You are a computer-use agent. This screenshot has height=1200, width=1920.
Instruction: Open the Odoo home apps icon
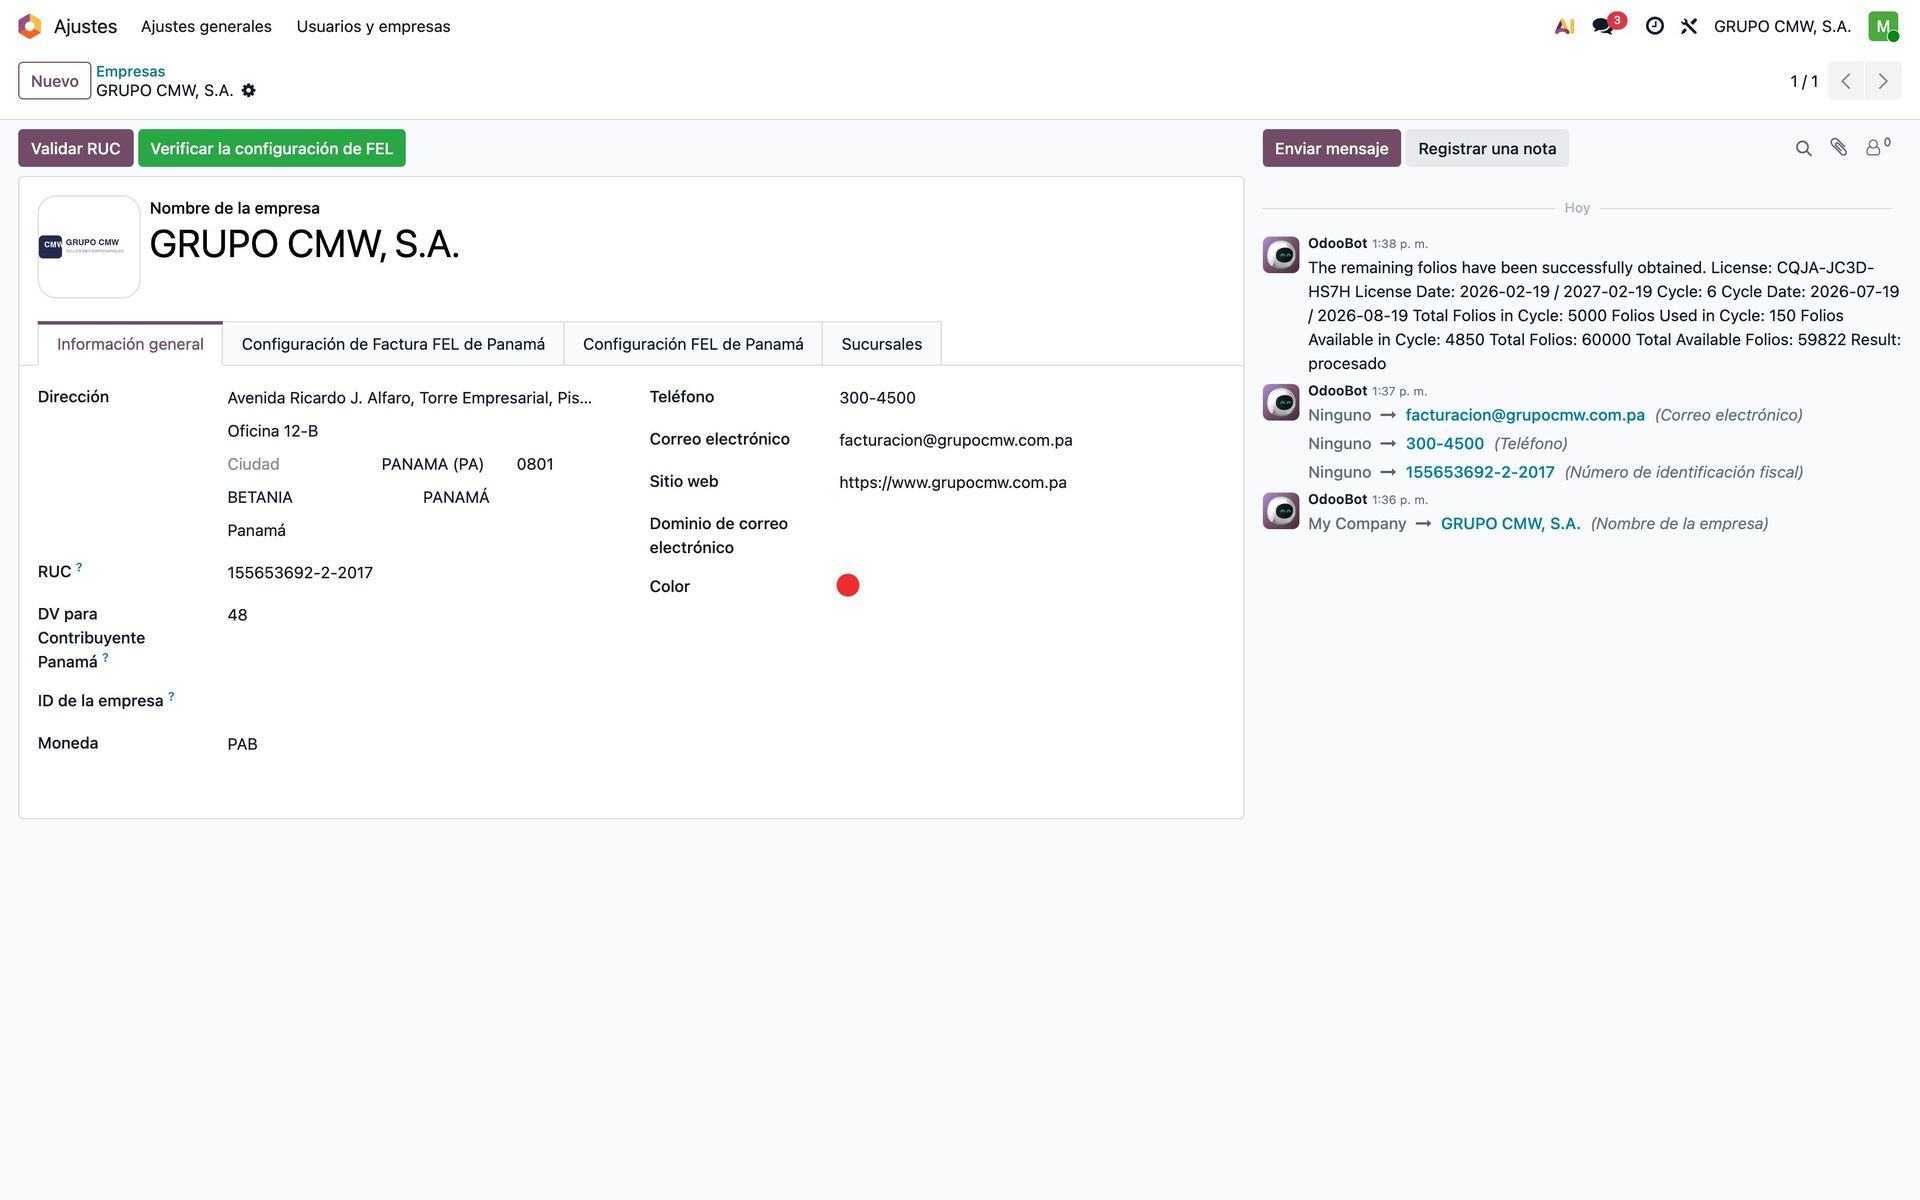coord(30,26)
